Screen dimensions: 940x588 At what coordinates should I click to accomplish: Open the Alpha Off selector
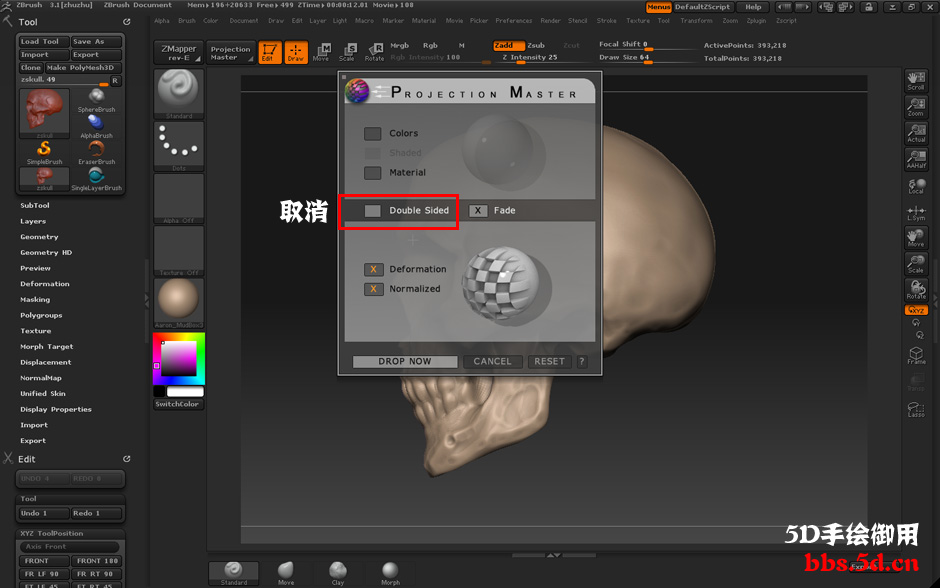pyautogui.click(x=179, y=198)
